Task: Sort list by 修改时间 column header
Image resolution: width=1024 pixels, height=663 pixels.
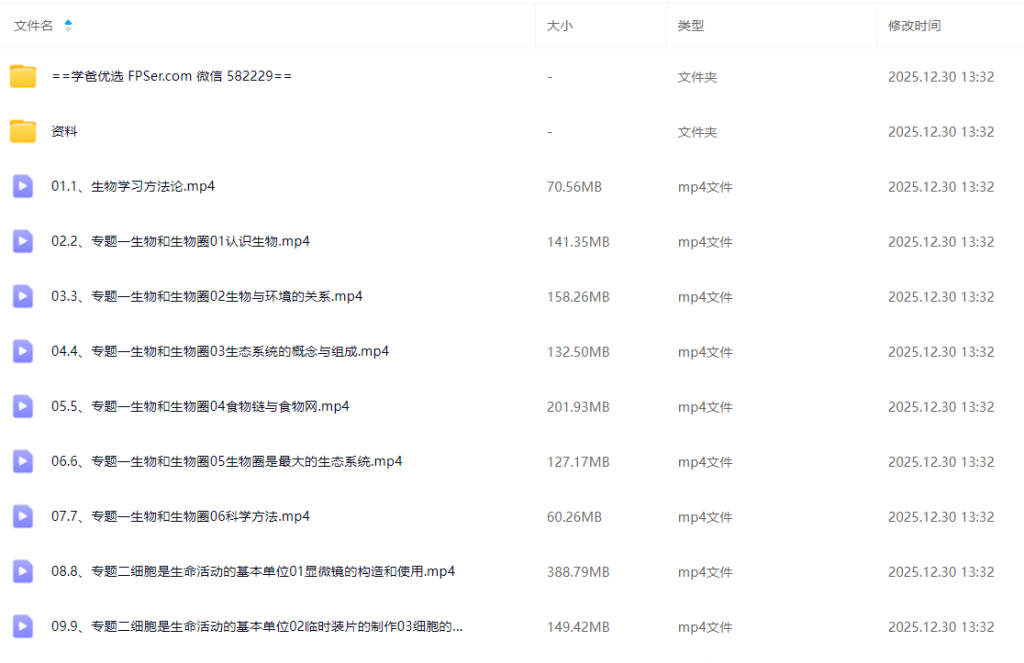Action: [914, 26]
